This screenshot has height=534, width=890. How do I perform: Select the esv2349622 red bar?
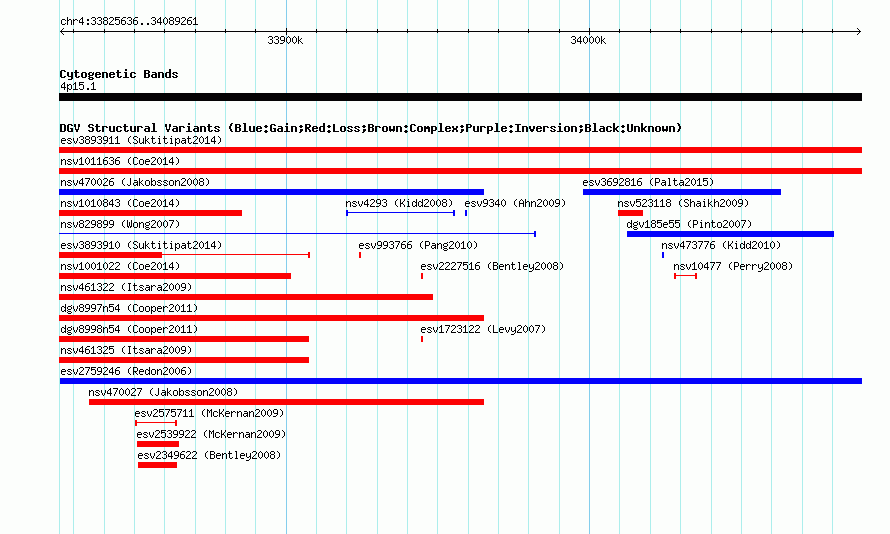pyautogui.click(x=157, y=465)
